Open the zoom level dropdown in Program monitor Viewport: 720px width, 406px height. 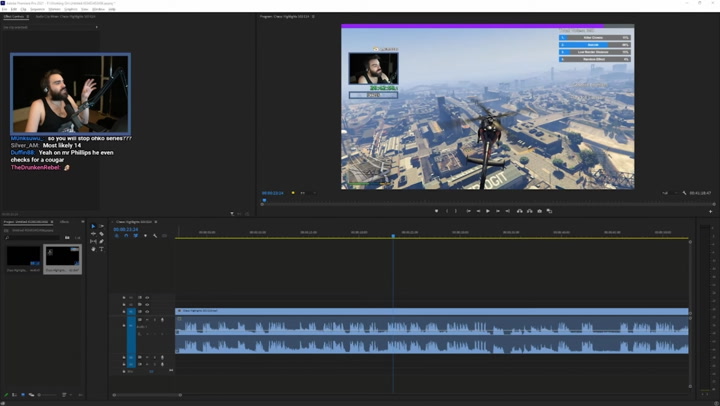(308, 193)
